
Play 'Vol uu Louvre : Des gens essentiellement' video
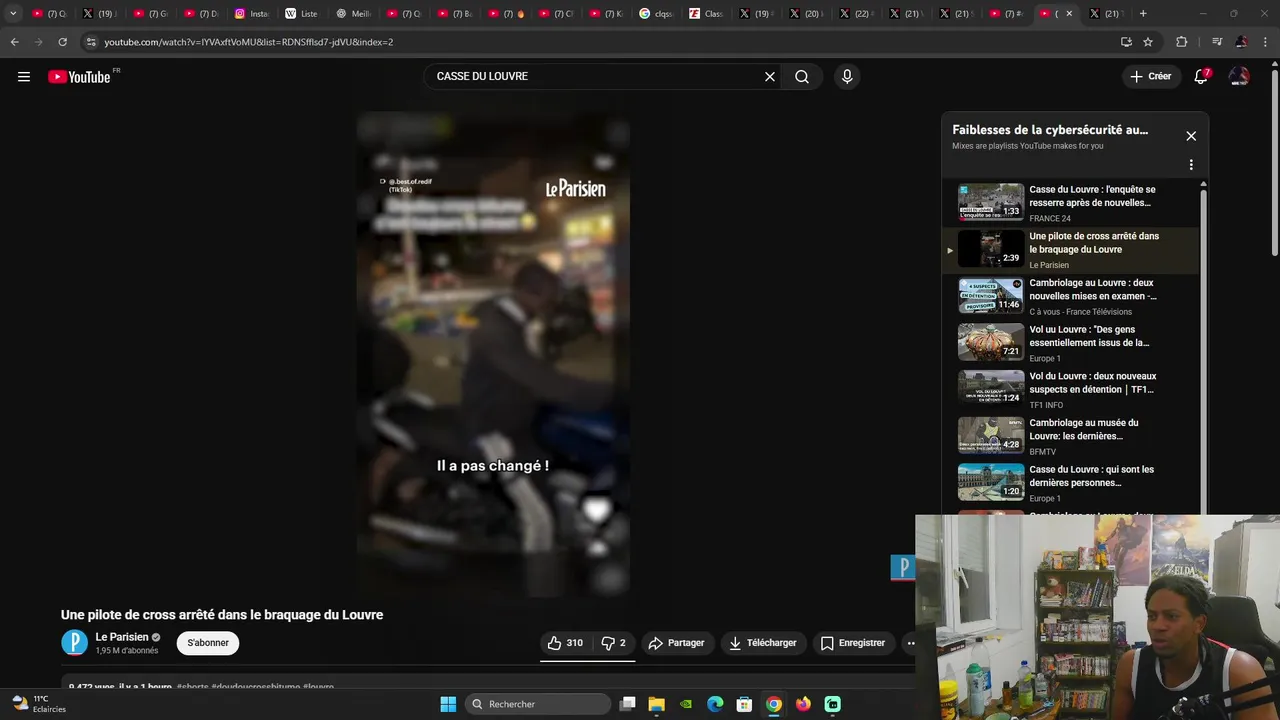[x=1071, y=343]
